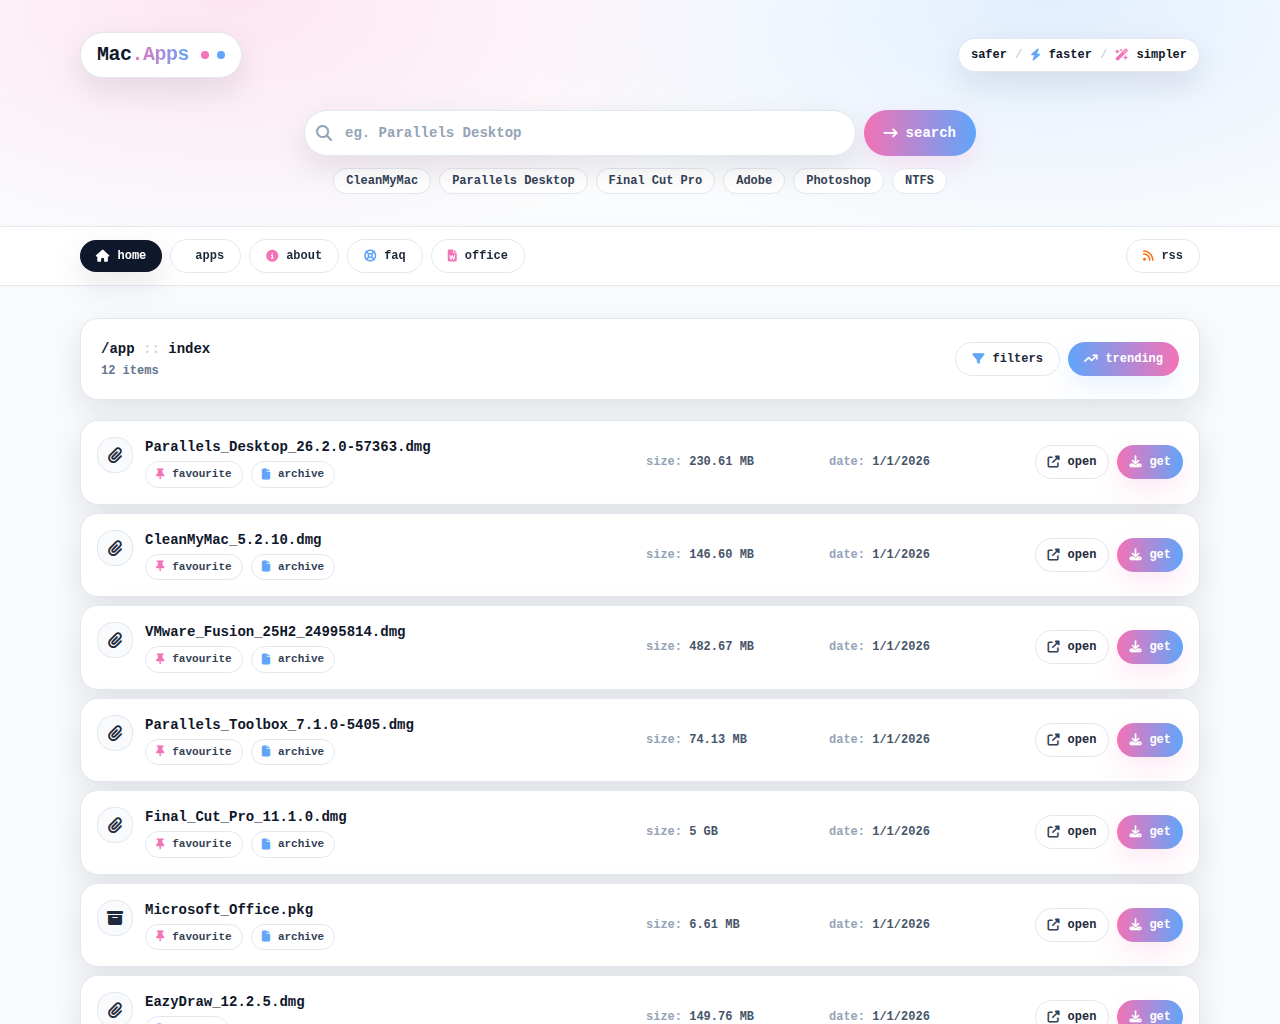Get the Microsoft_Office.pkg file

[x=1149, y=925]
